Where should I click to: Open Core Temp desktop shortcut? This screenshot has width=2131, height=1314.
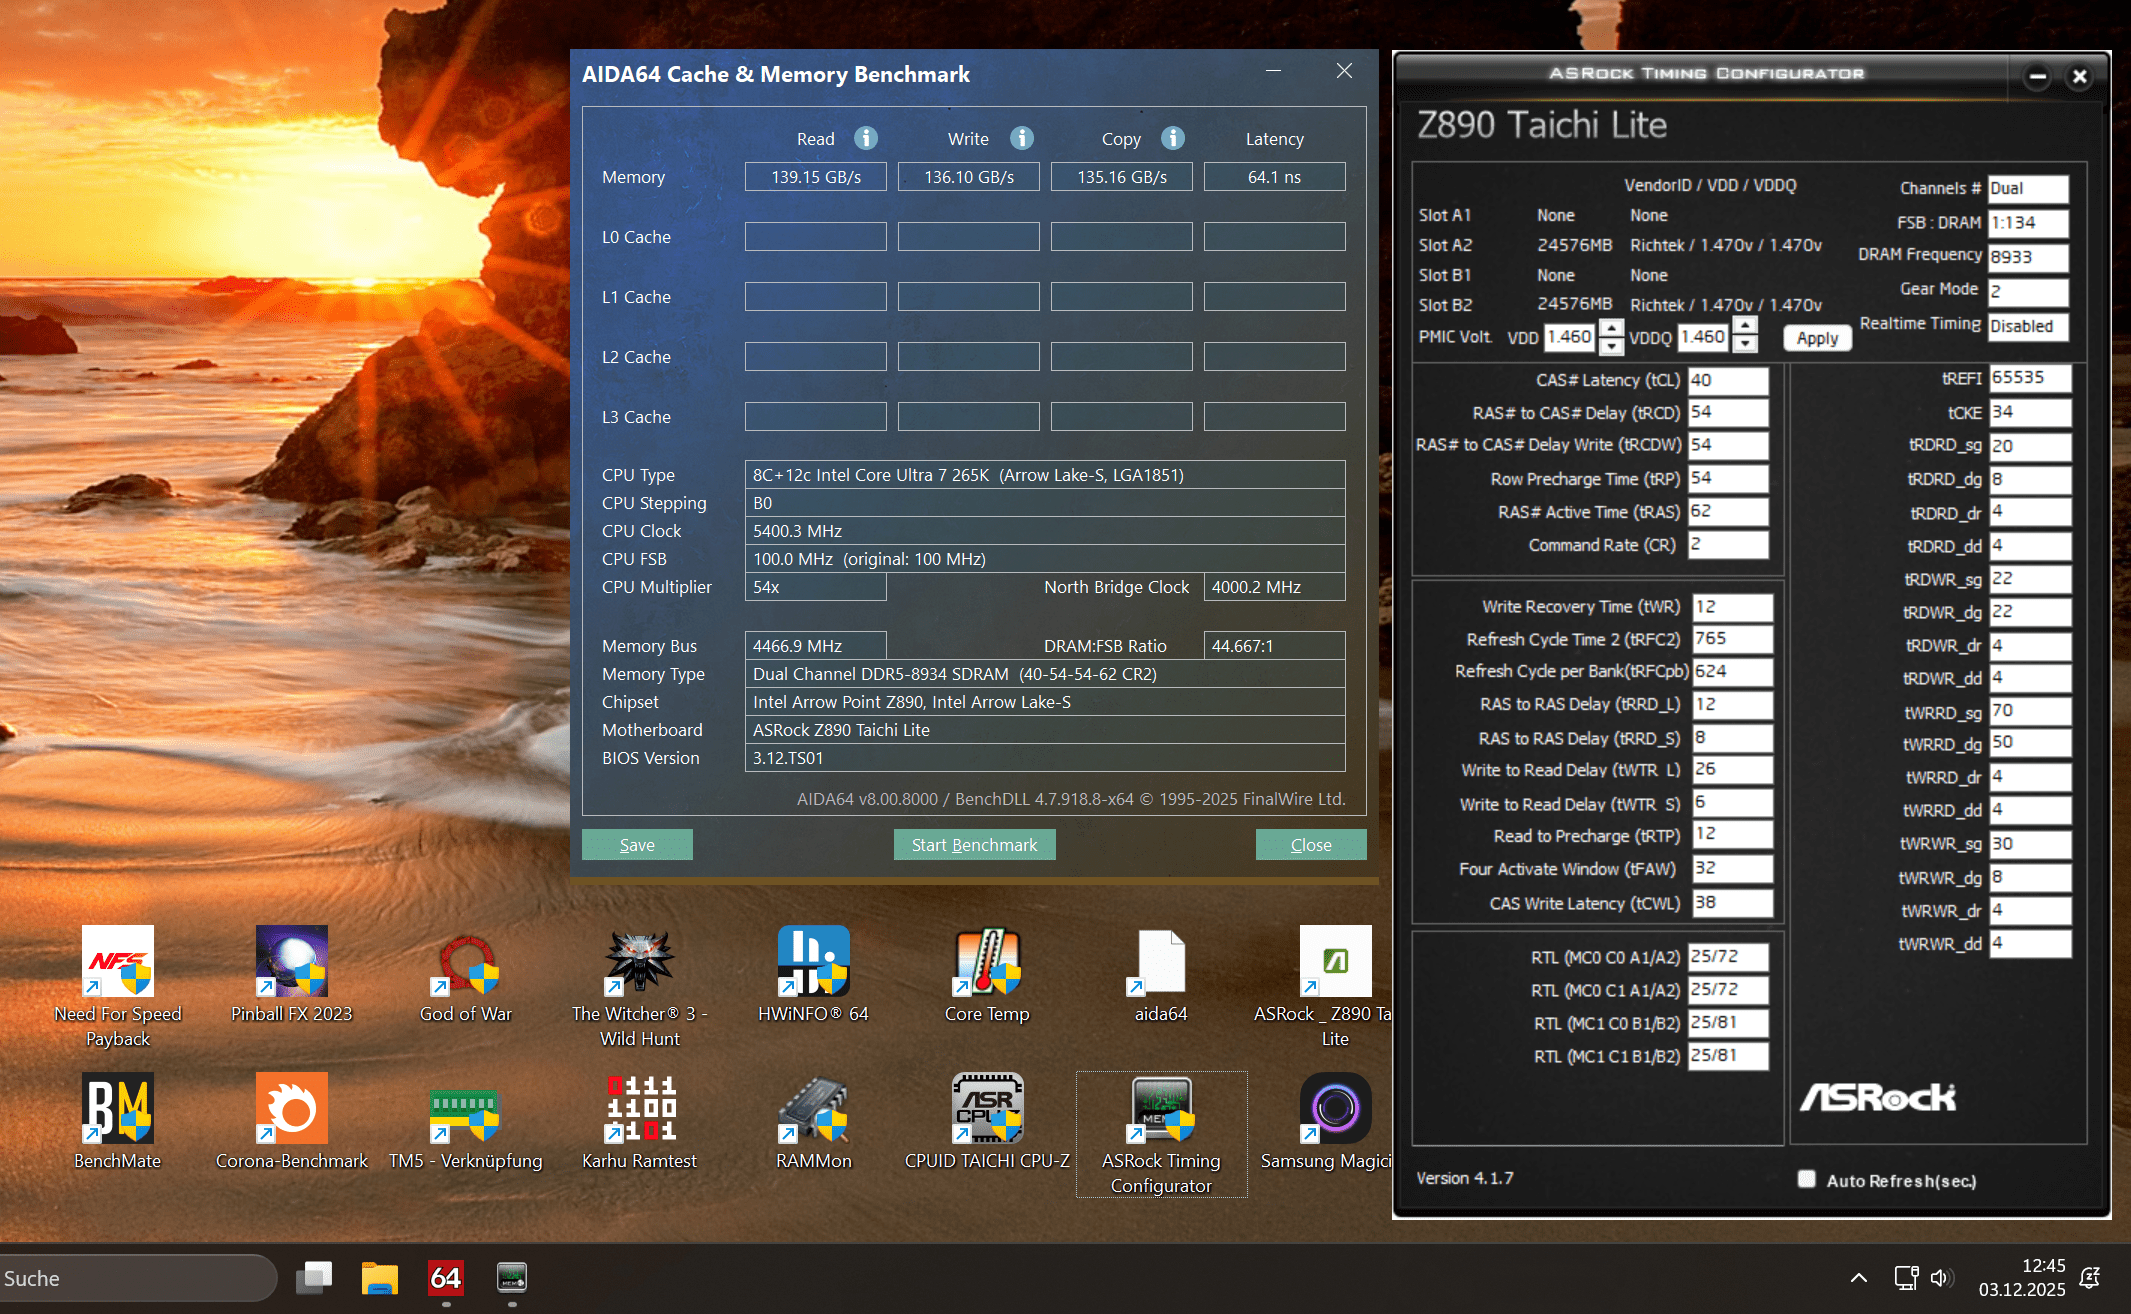tap(987, 962)
